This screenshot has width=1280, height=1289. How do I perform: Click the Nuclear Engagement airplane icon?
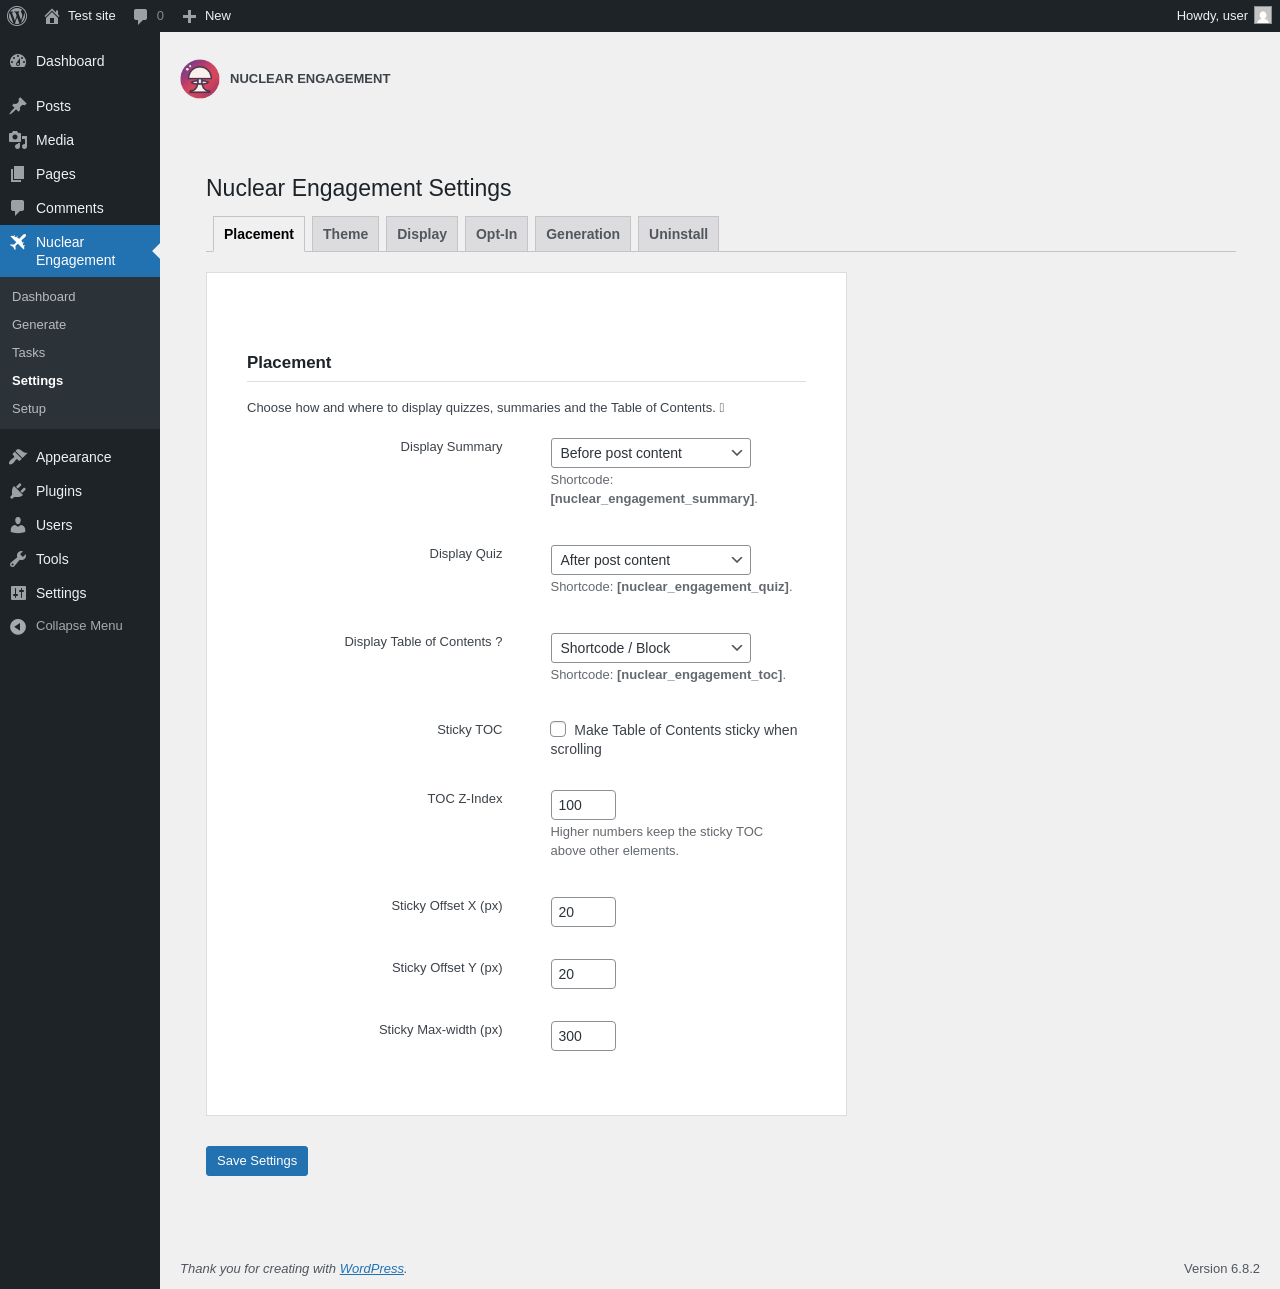[x=18, y=242]
